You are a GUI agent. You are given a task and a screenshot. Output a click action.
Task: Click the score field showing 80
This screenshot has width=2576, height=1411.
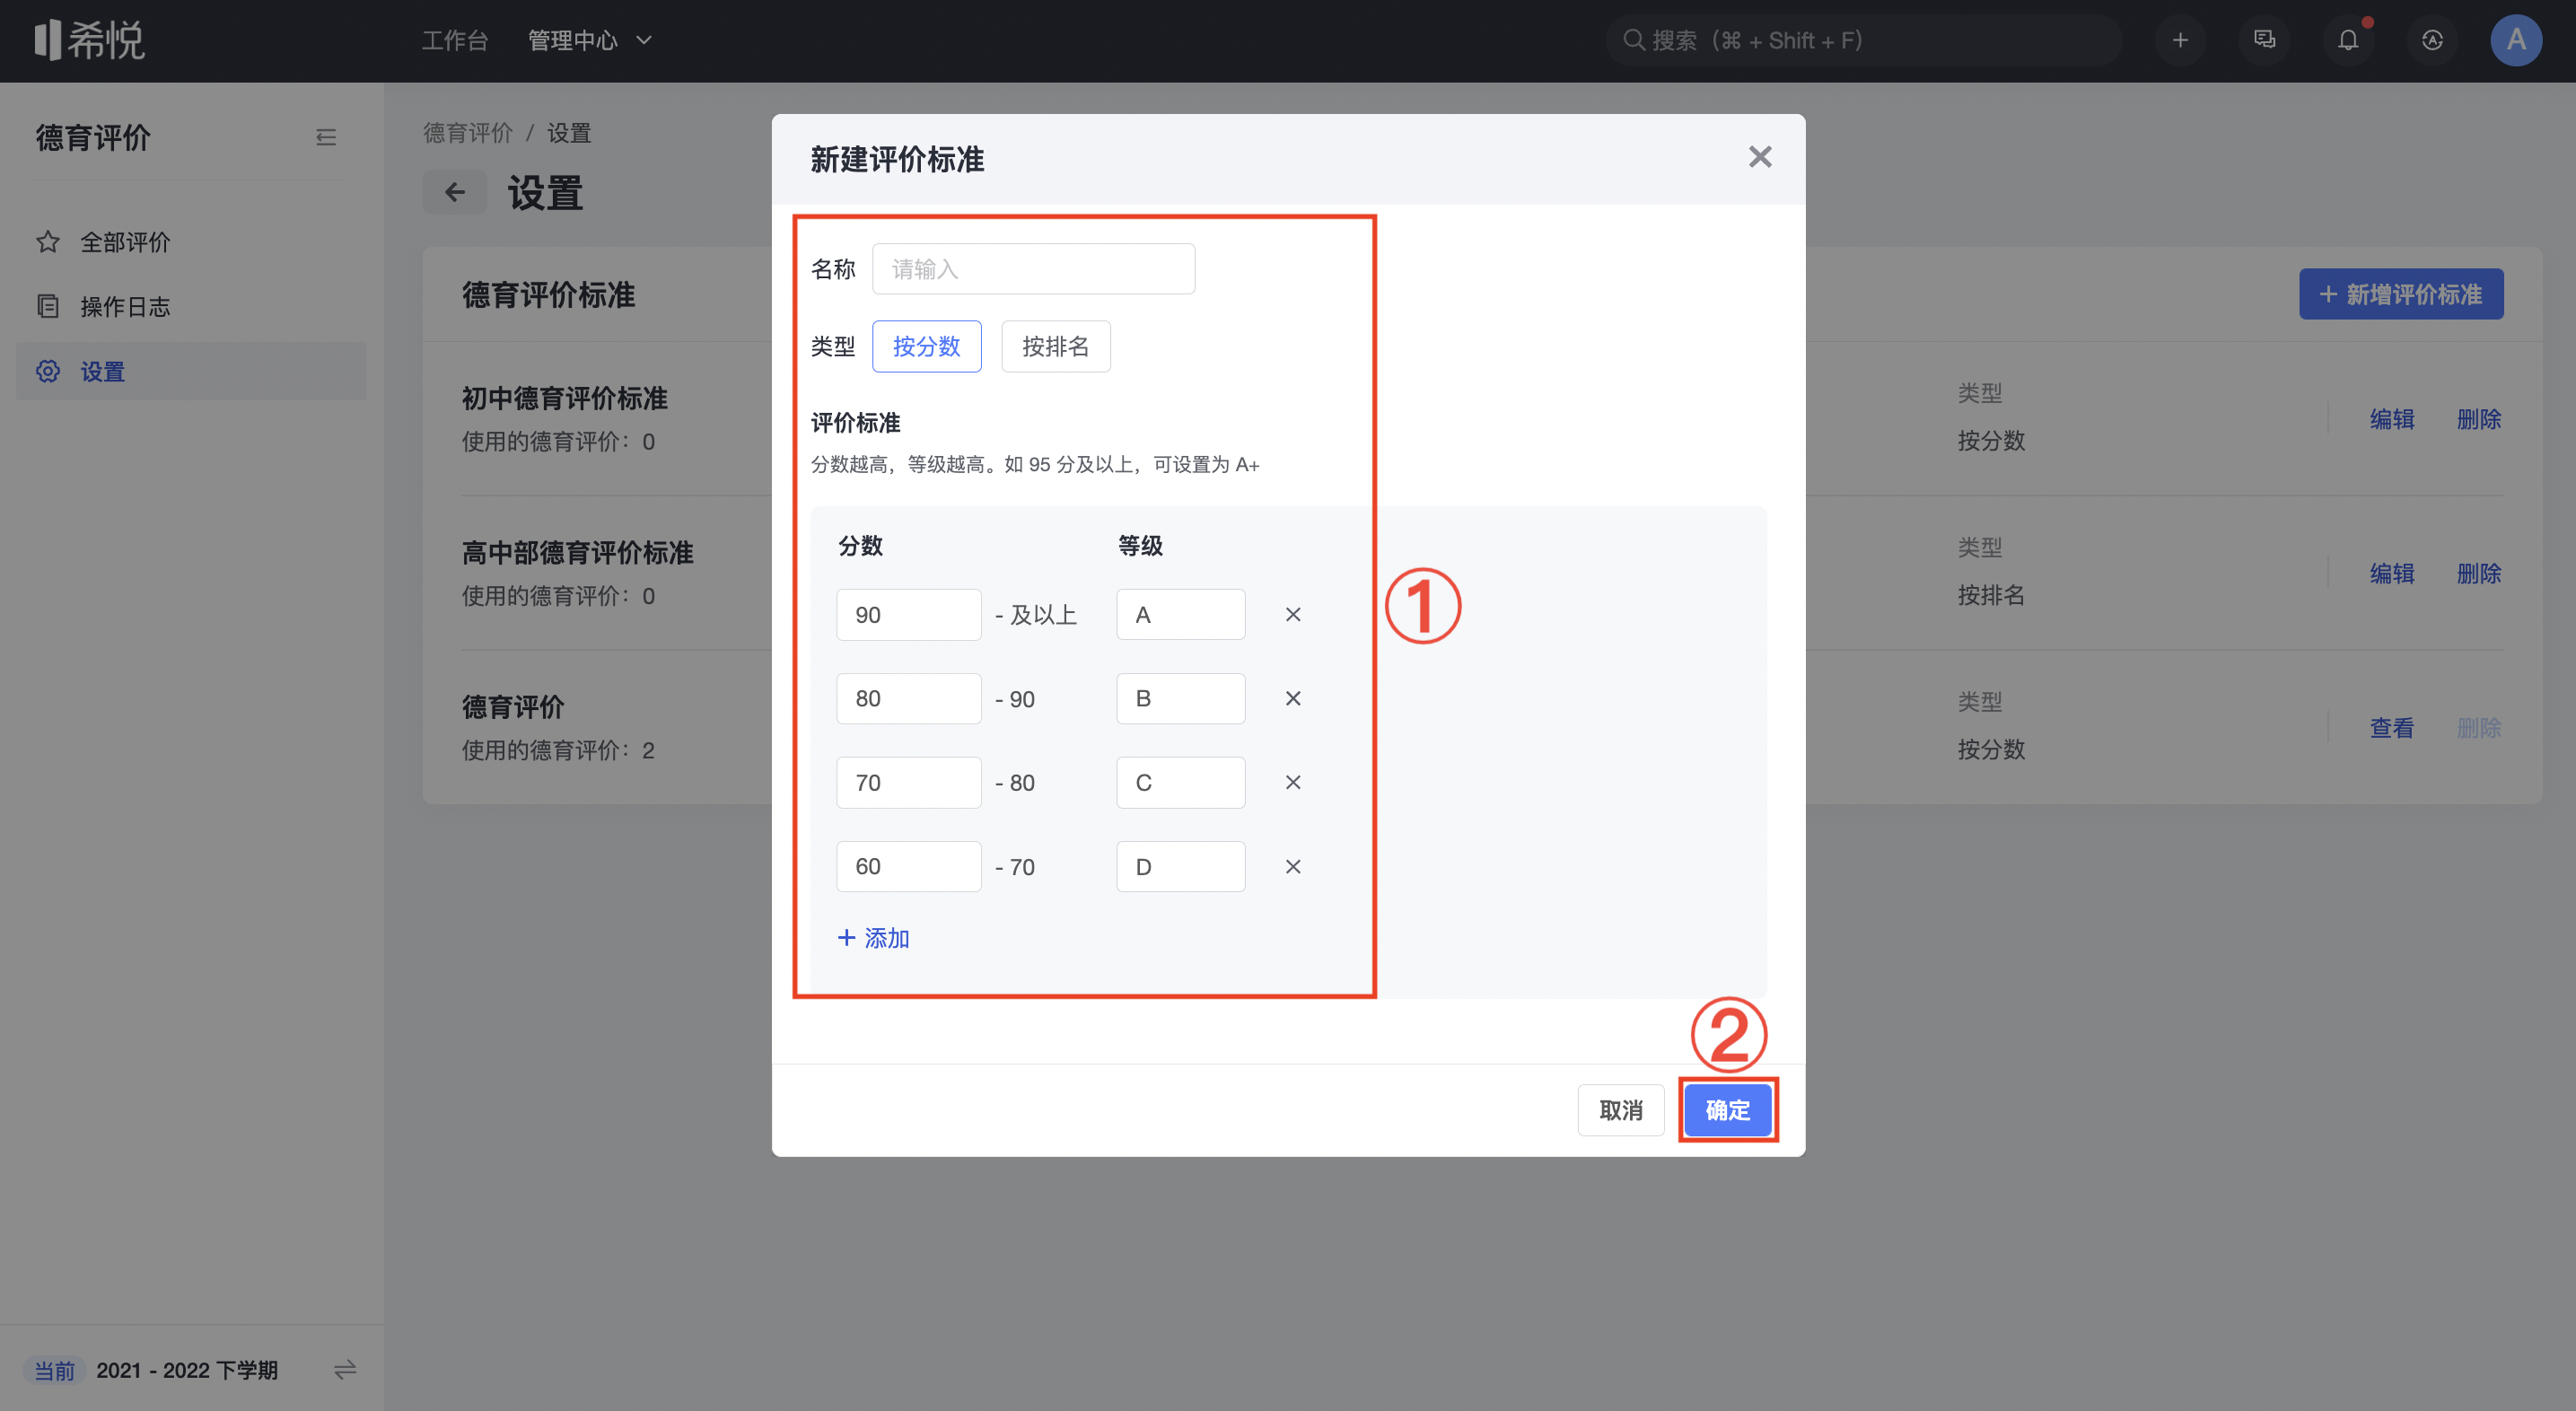click(908, 698)
